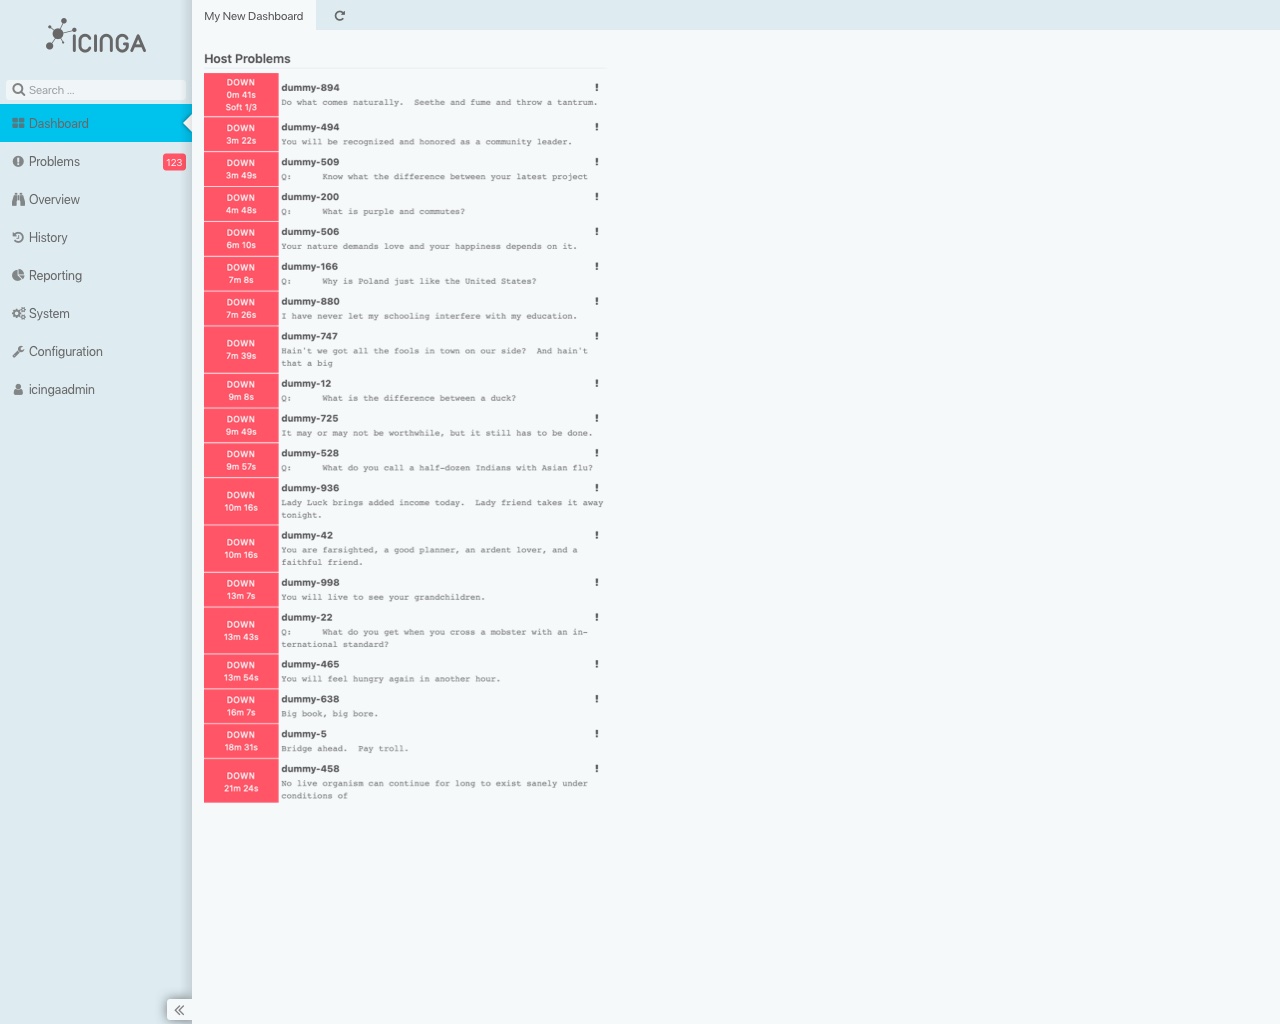Click the unhandled exclamation marker beside dummy-494
Screen dimensions: 1280x1024
[597, 127]
